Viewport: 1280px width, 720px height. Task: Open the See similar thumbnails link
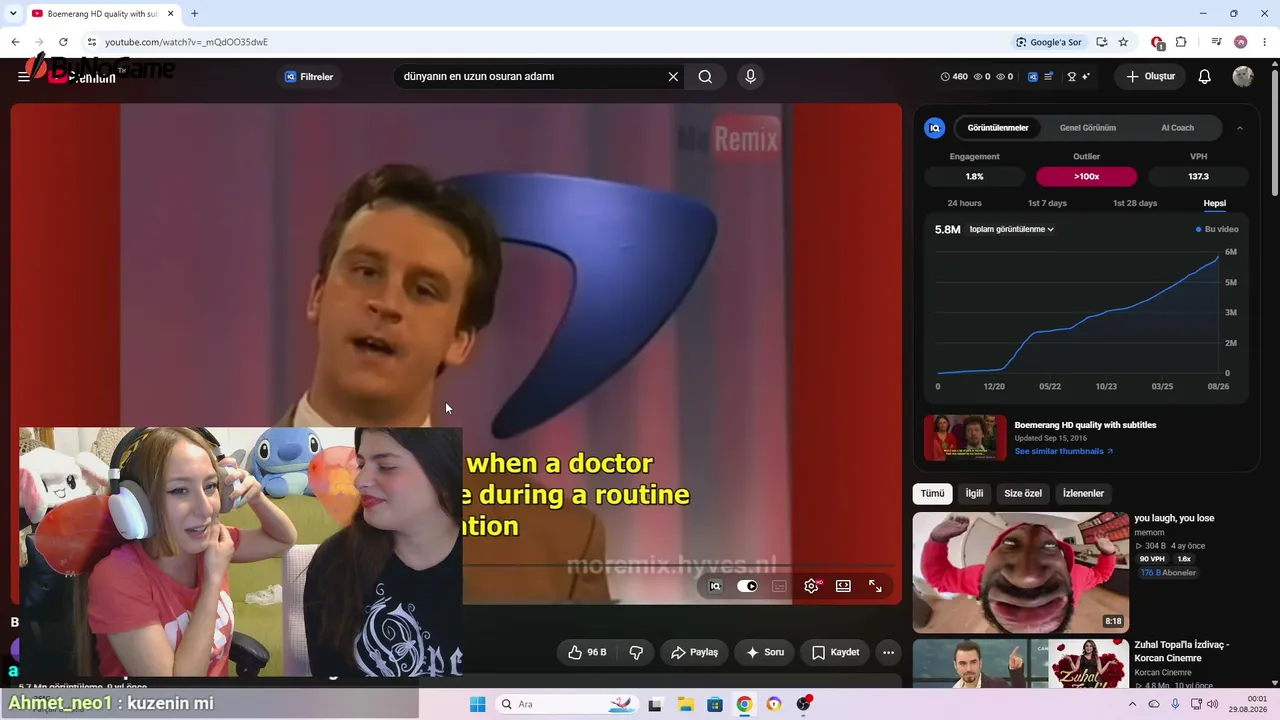(x=1064, y=451)
